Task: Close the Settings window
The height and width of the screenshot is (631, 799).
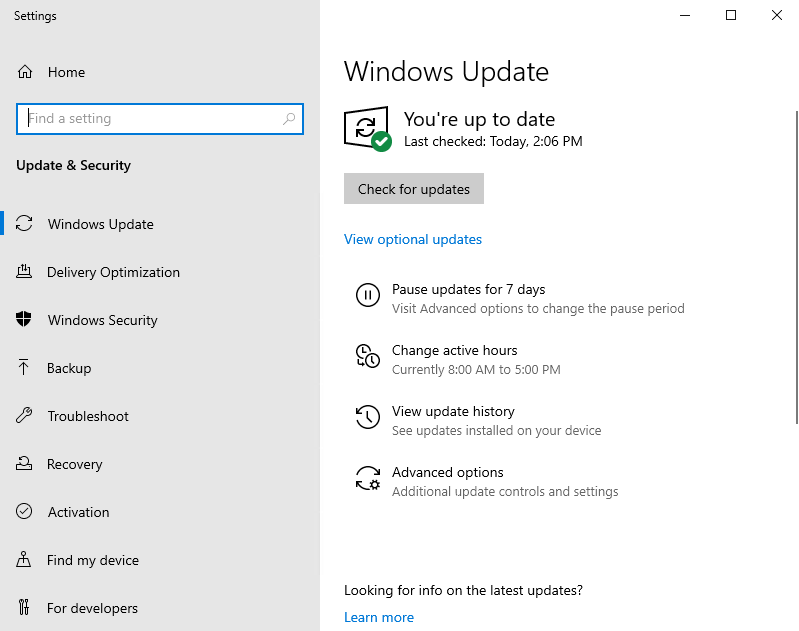Action: pos(777,15)
